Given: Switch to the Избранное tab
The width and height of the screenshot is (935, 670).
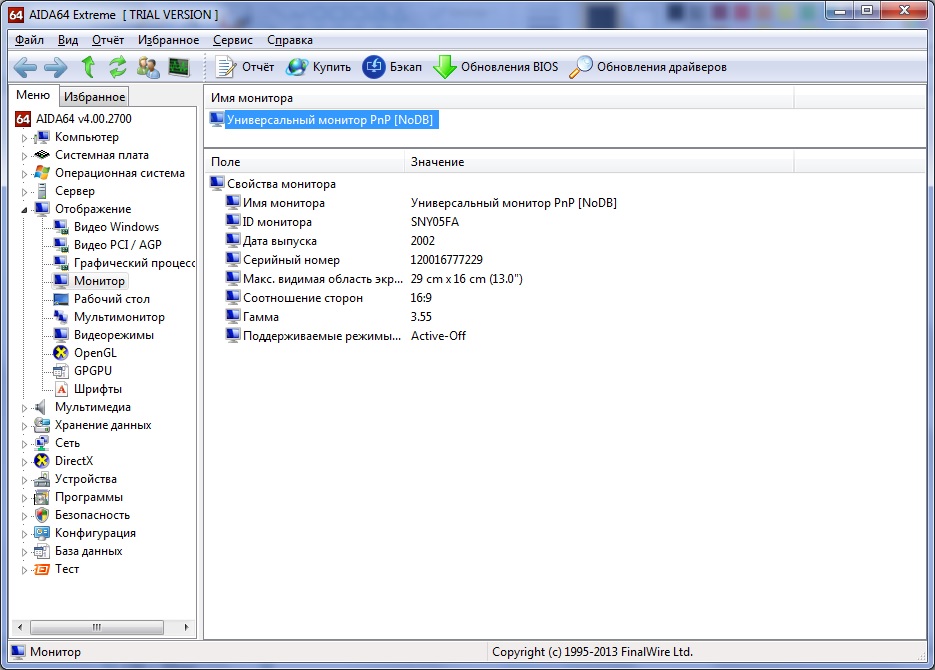Looking at the screenshot, I should tap(94, 97).
